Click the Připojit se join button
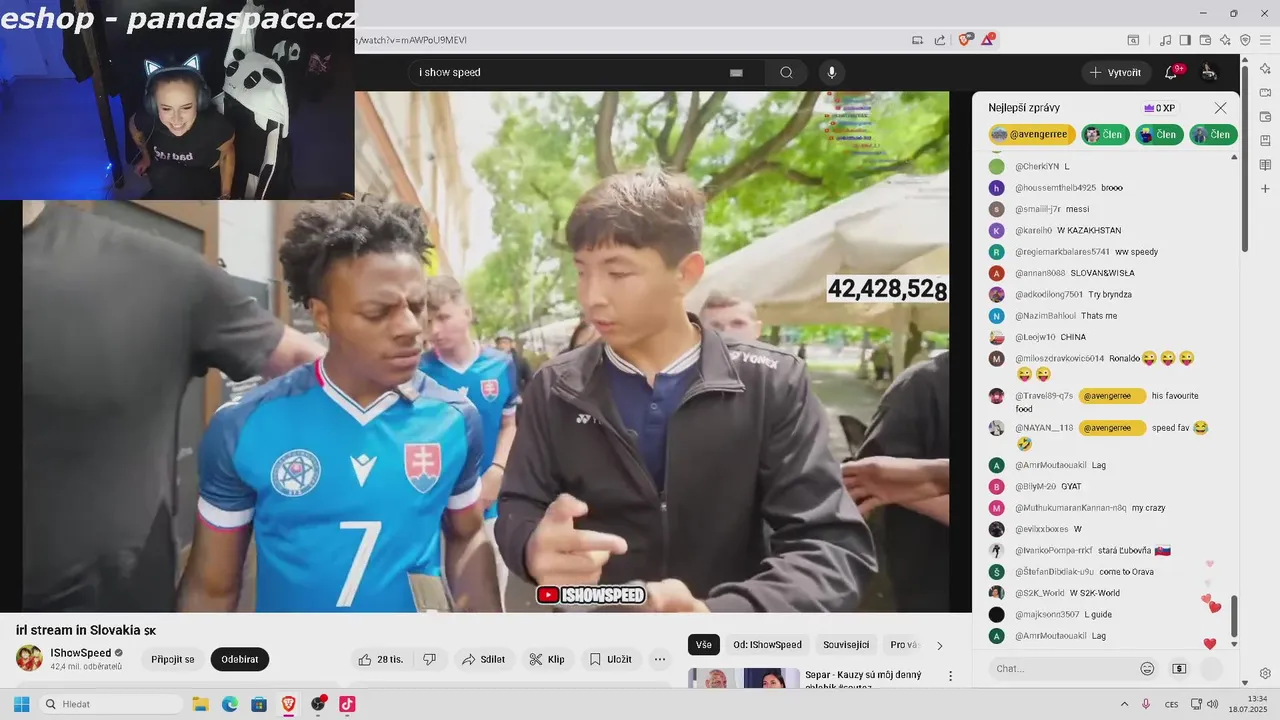The width and height of the screenshot is (1280, 720). tap(173, 659)
